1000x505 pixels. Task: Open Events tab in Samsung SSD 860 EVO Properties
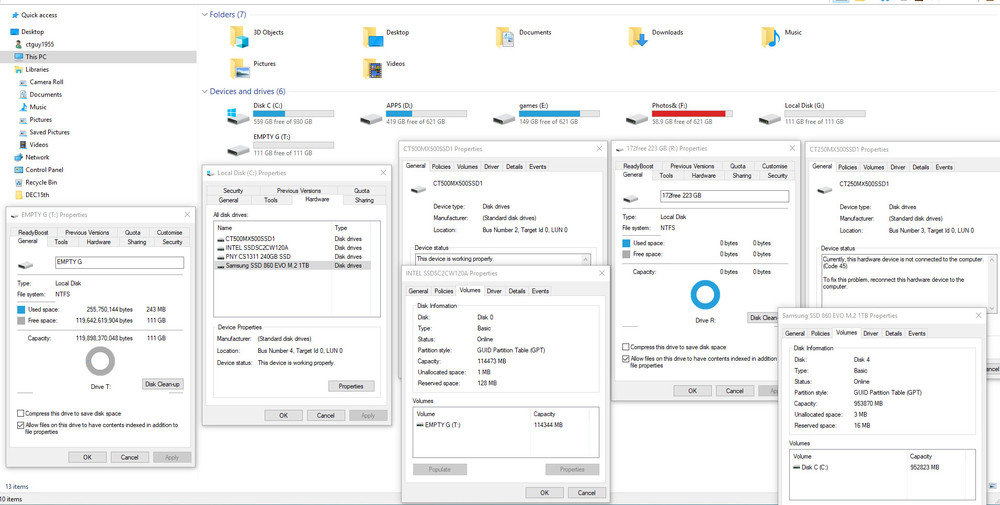point(917,333)
